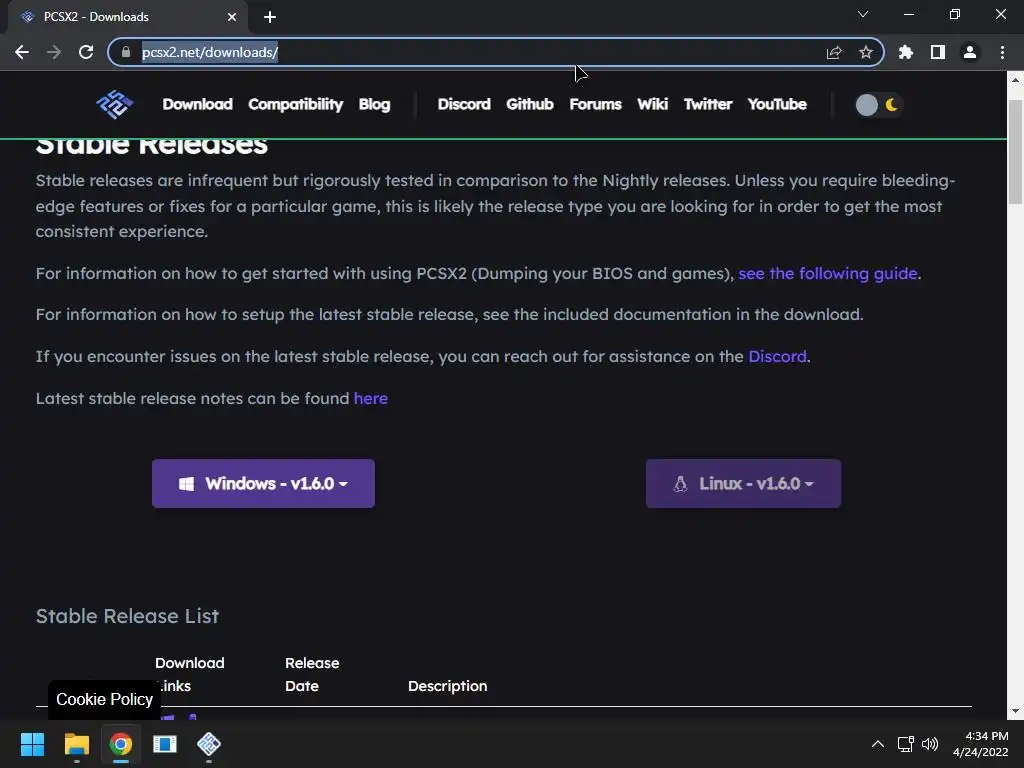Show hidden system tray icons
The image size is (1024, 768).
[x=878, y=744]
